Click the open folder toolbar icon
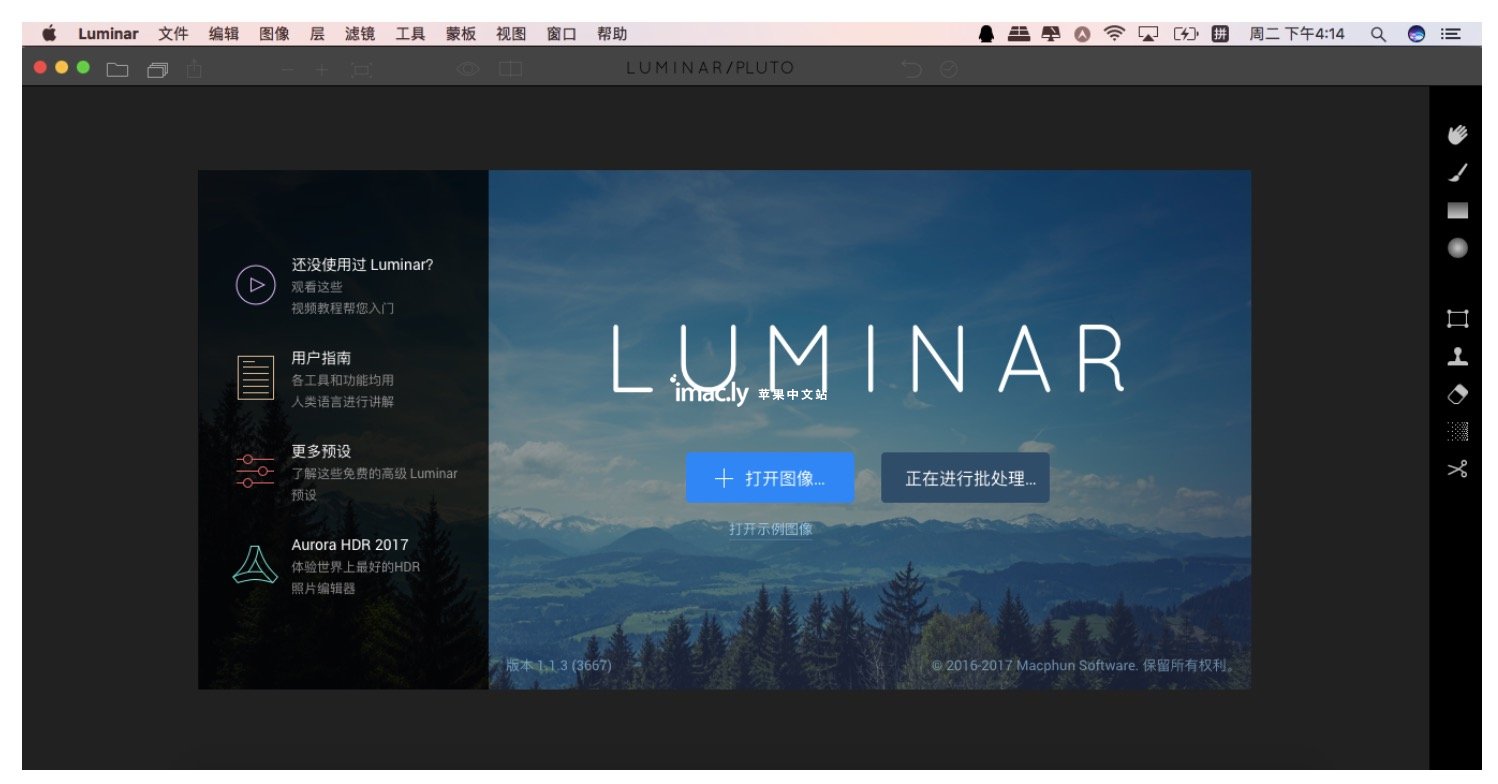The height and width of the screenshot is (784, 1498). 118,69
